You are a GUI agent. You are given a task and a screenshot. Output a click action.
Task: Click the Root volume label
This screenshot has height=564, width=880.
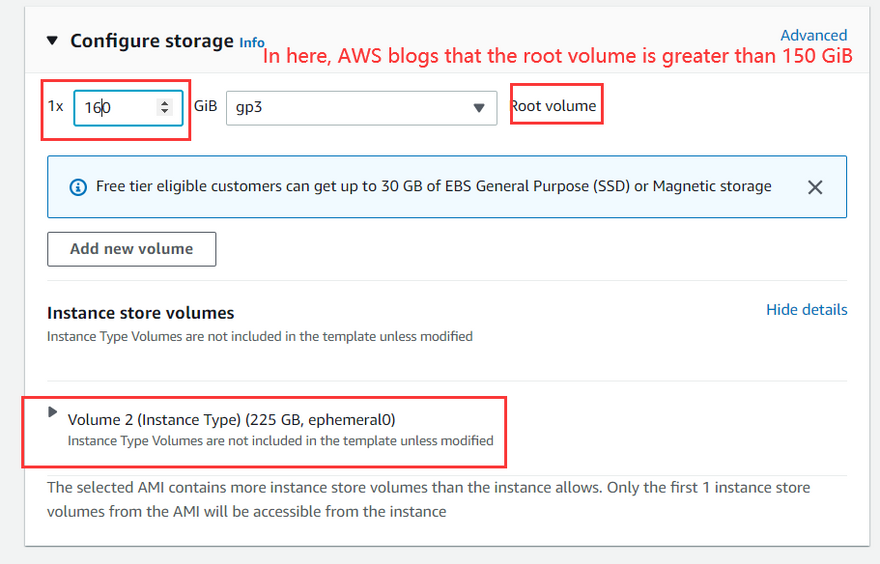tap(554, 106)
